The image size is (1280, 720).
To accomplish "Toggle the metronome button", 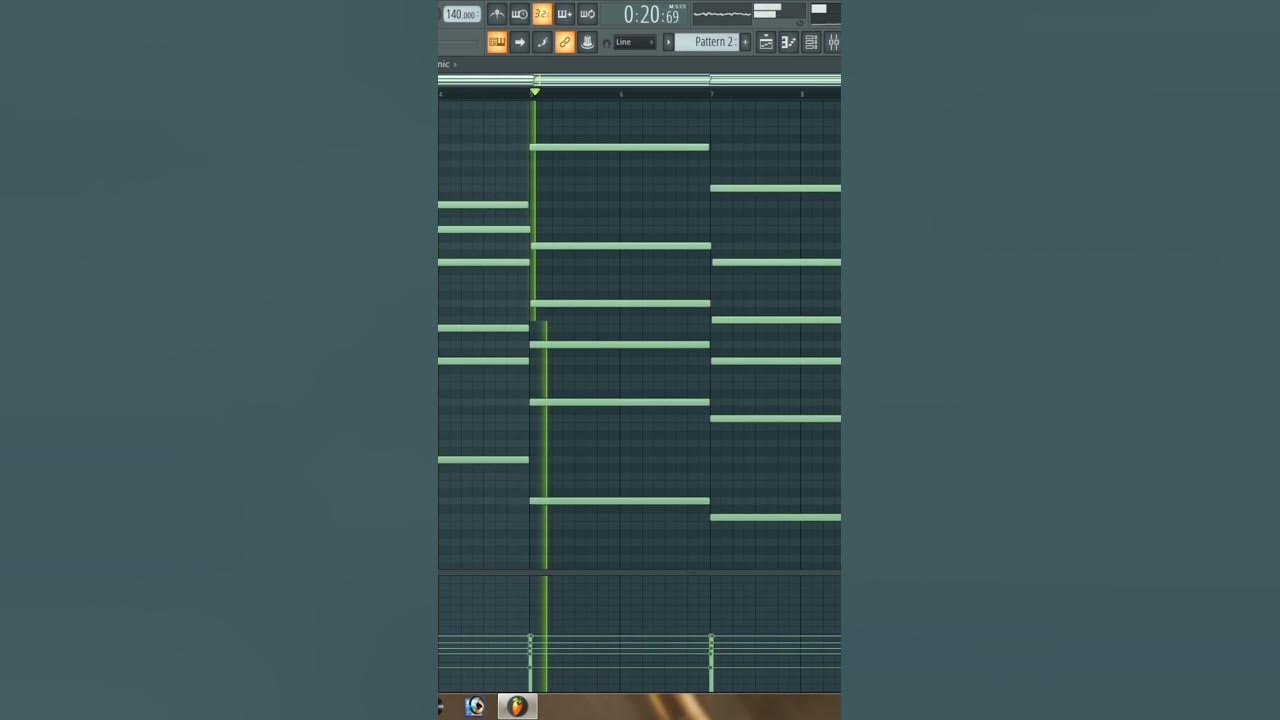I will 497,14.
